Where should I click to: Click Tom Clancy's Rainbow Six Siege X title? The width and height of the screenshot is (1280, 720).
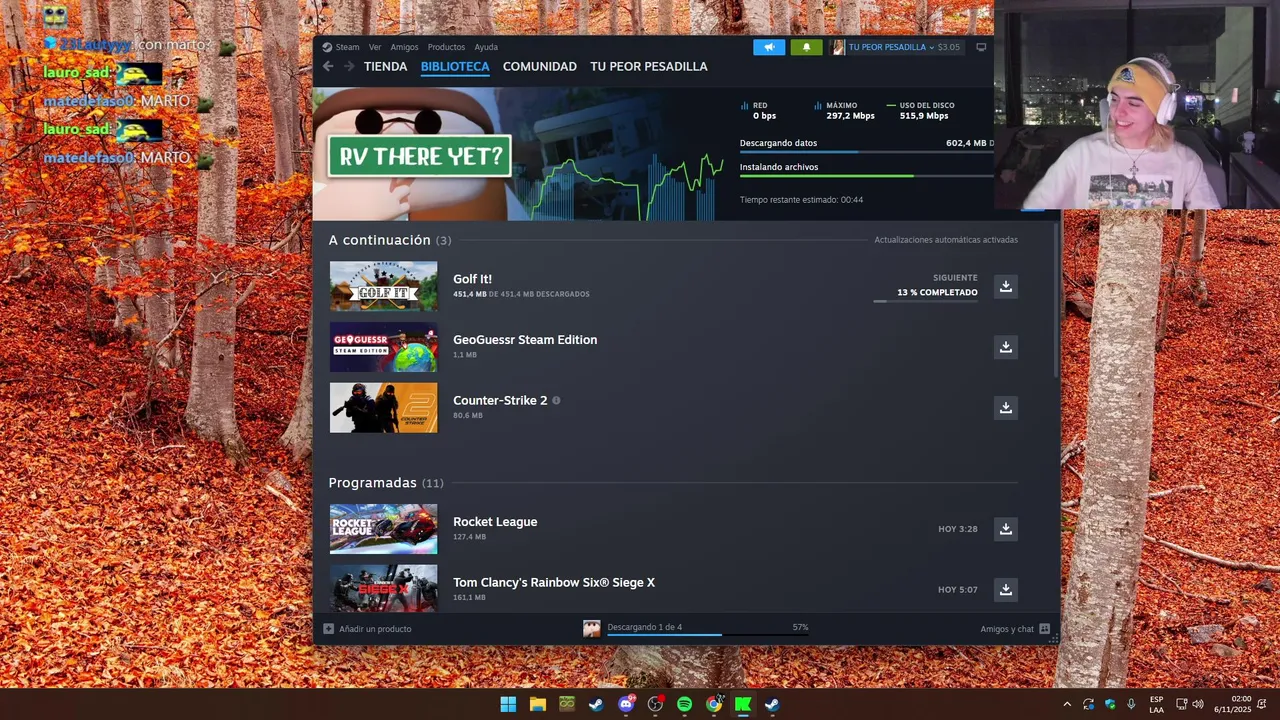tap(554, 582)
